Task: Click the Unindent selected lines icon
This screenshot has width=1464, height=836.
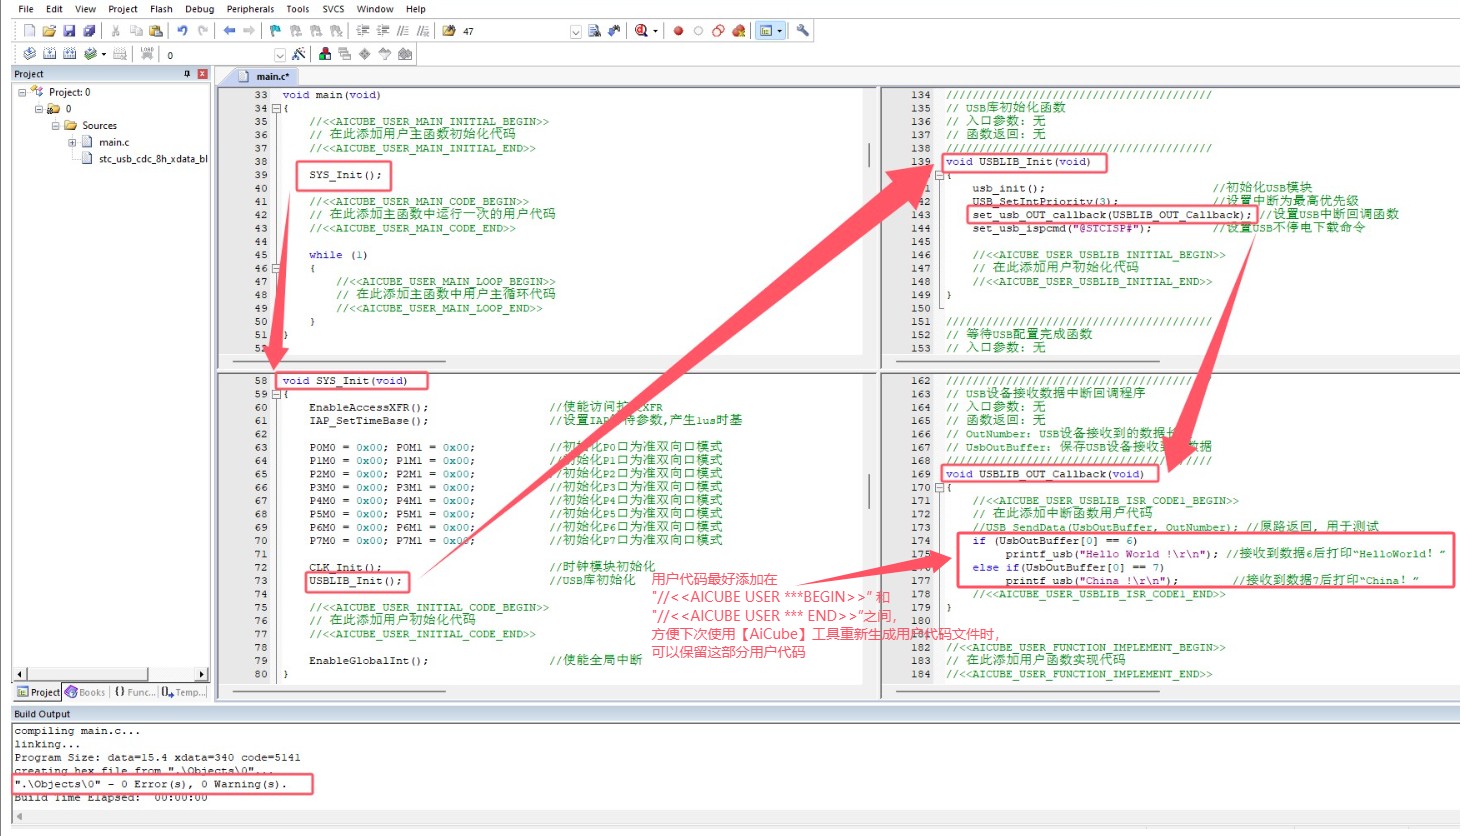Action: tap(382, 31)
